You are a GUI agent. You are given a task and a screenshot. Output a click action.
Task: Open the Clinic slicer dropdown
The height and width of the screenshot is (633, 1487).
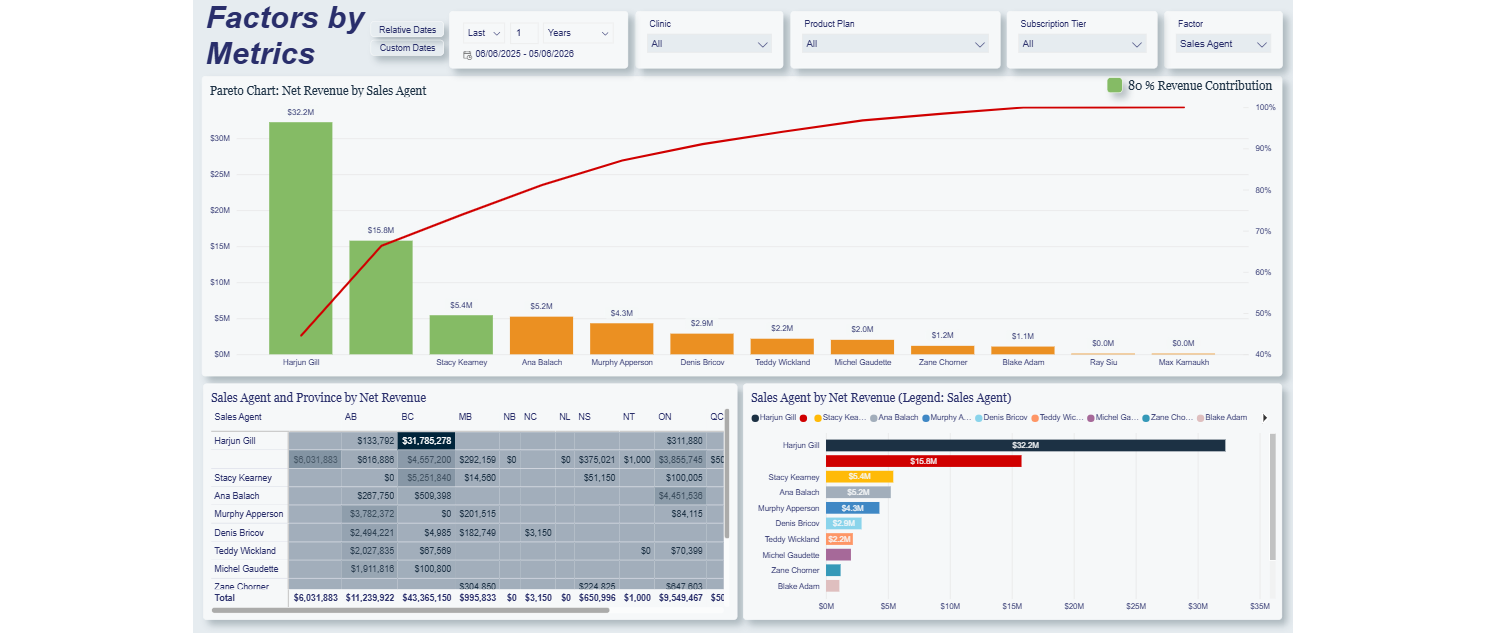pyautogui.click(x=709, y=44)
